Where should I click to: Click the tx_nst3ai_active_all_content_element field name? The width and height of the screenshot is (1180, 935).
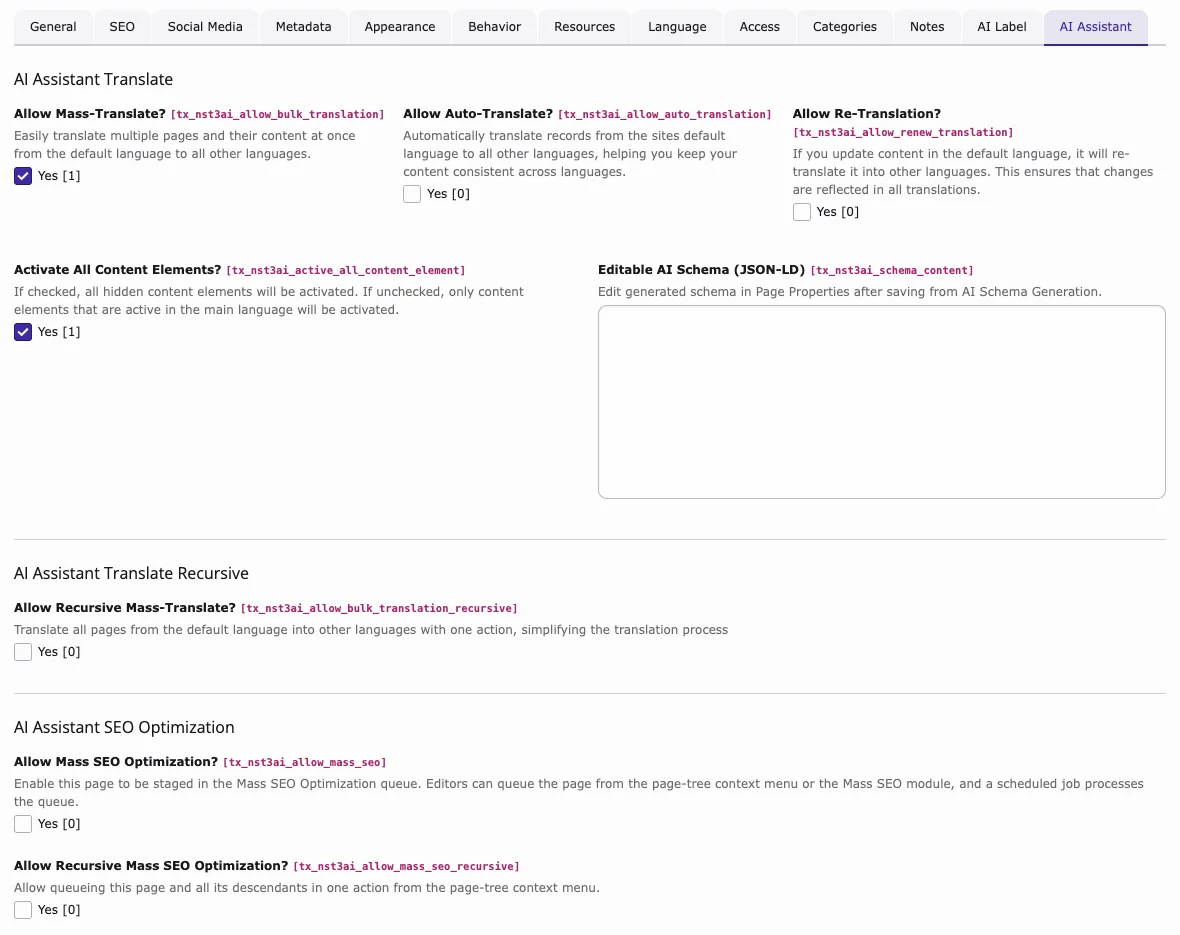tap(346, 270)
